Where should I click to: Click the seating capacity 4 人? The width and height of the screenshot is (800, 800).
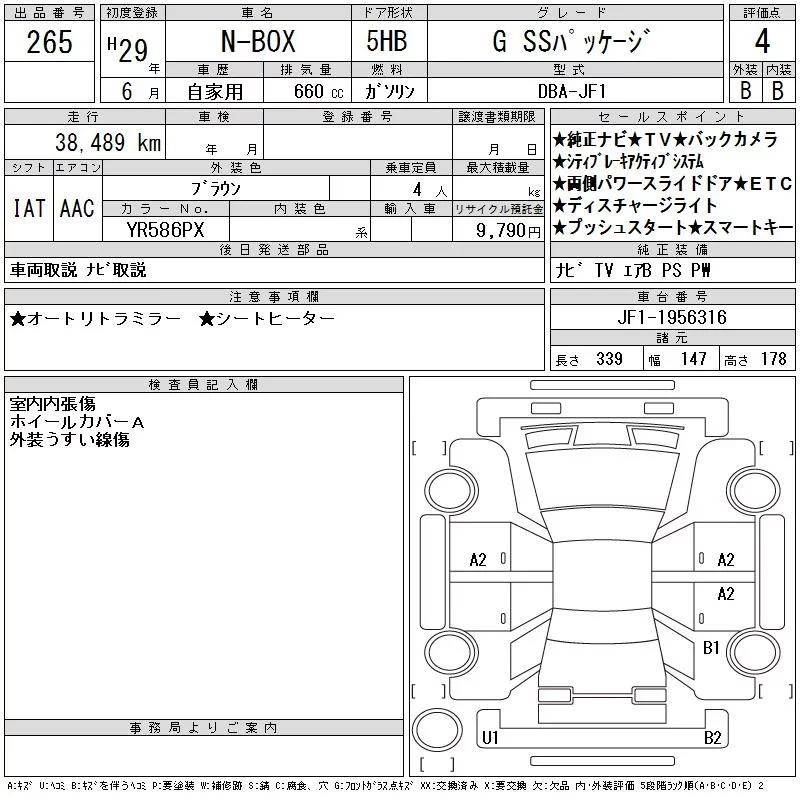click(x=430, y=190)
